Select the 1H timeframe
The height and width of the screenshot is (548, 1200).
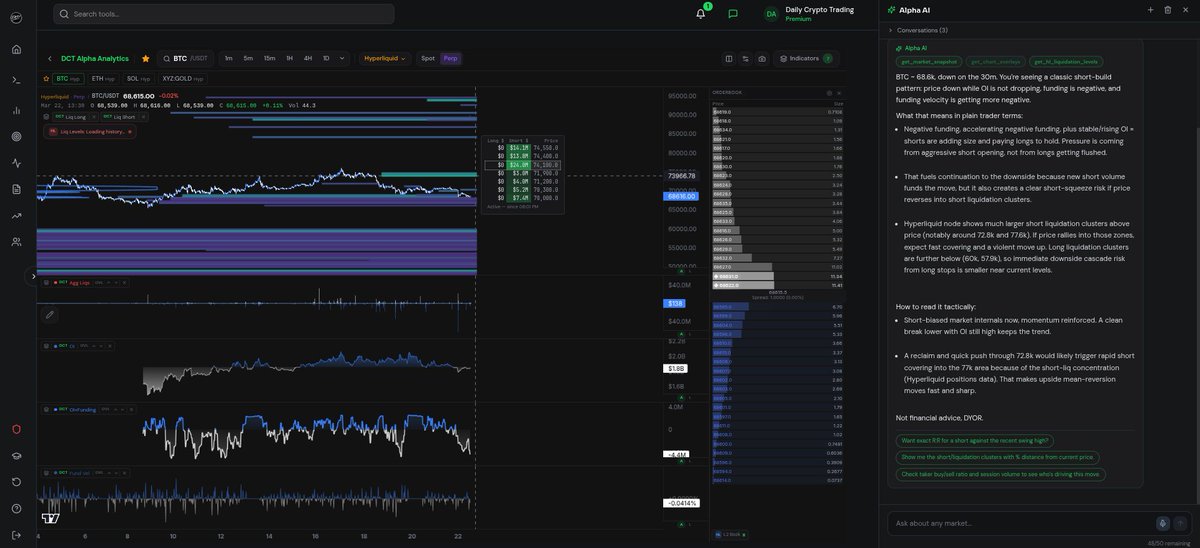pos(289,58)
